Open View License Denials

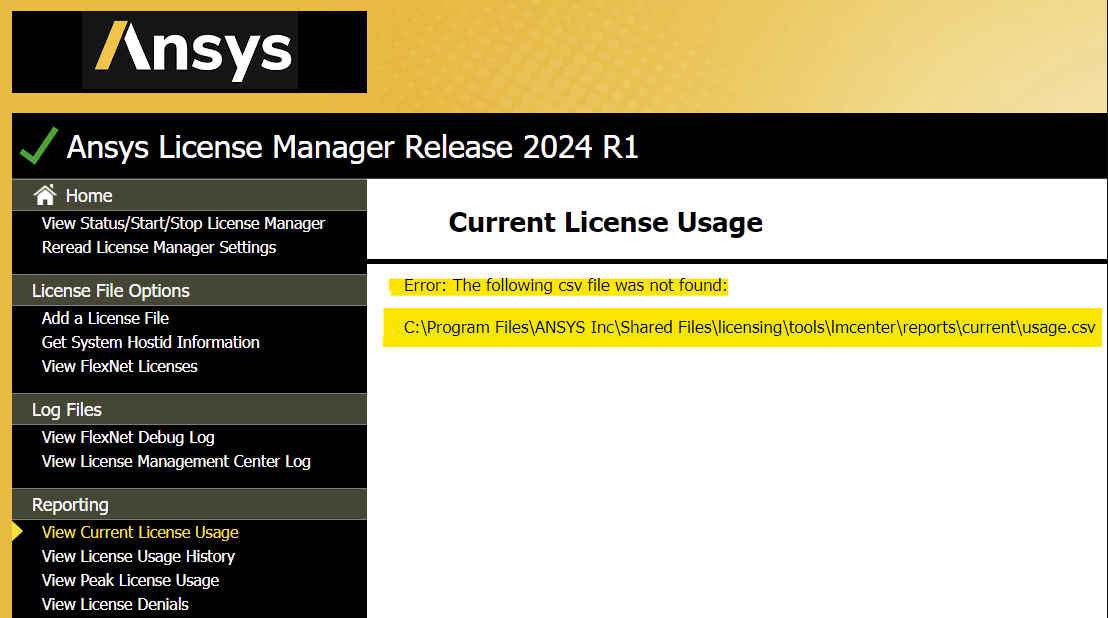coord(115,604)
